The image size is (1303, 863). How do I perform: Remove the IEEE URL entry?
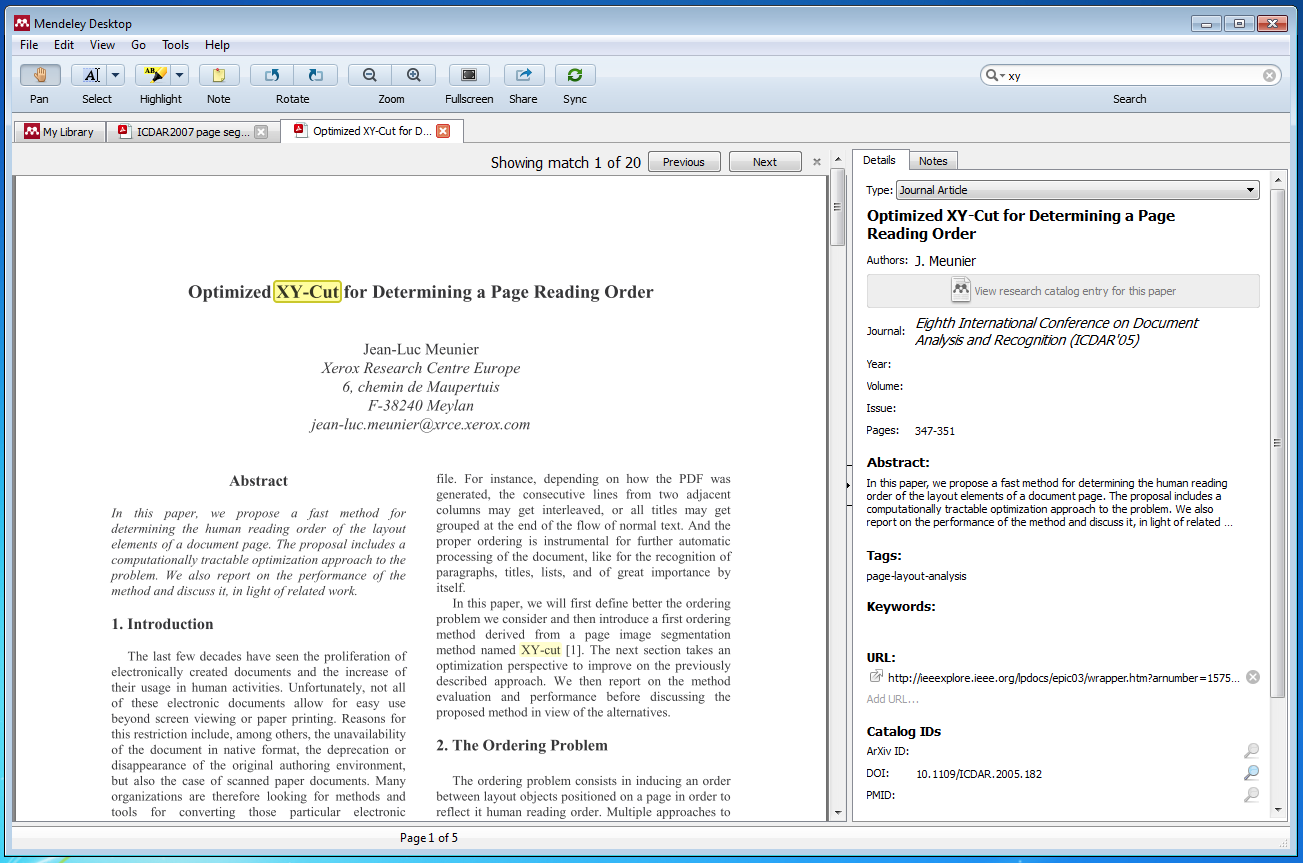pyautogui.click(x=1251, y=676)
